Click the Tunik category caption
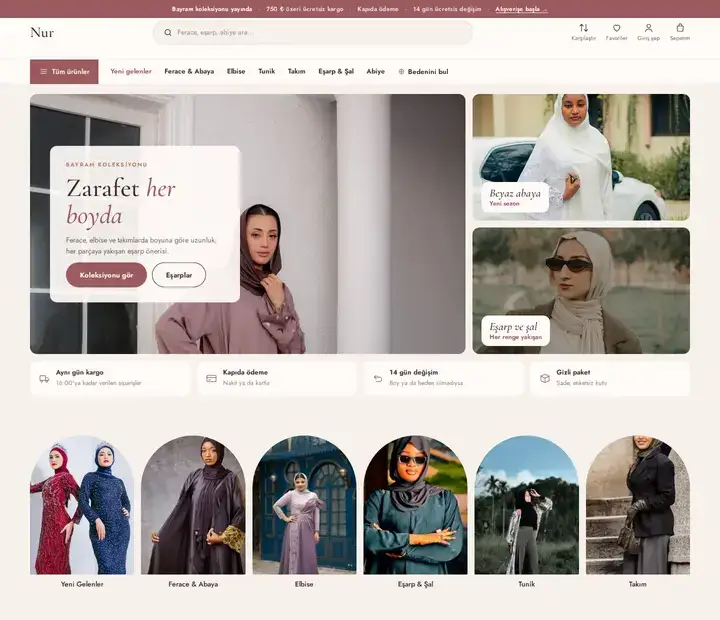 tap(527, 584)
